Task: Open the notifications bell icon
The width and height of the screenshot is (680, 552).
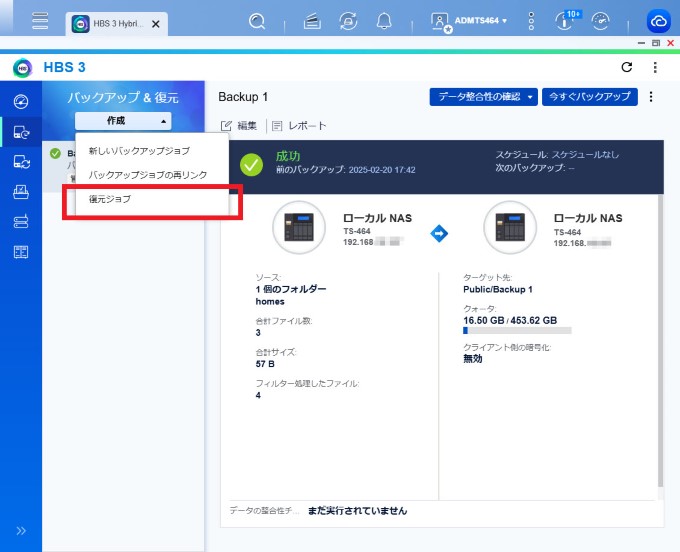Action: tap(384, 21)
